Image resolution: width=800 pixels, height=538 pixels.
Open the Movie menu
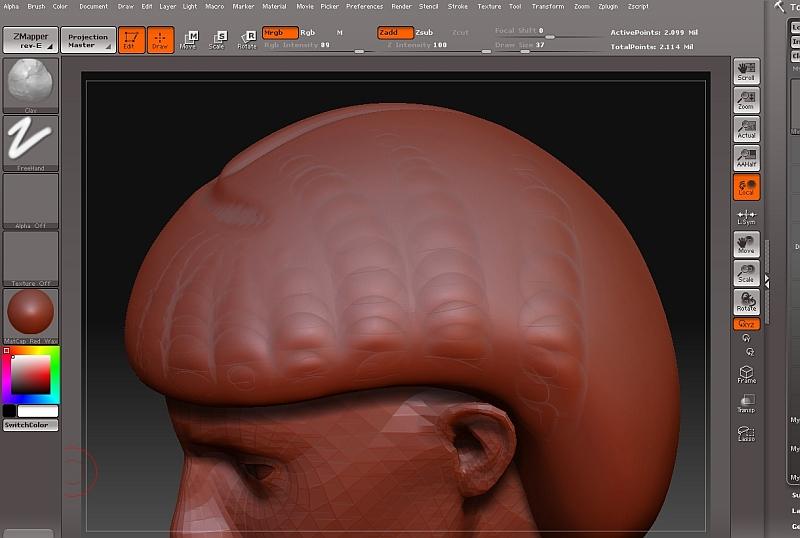(x=305, y=6)
